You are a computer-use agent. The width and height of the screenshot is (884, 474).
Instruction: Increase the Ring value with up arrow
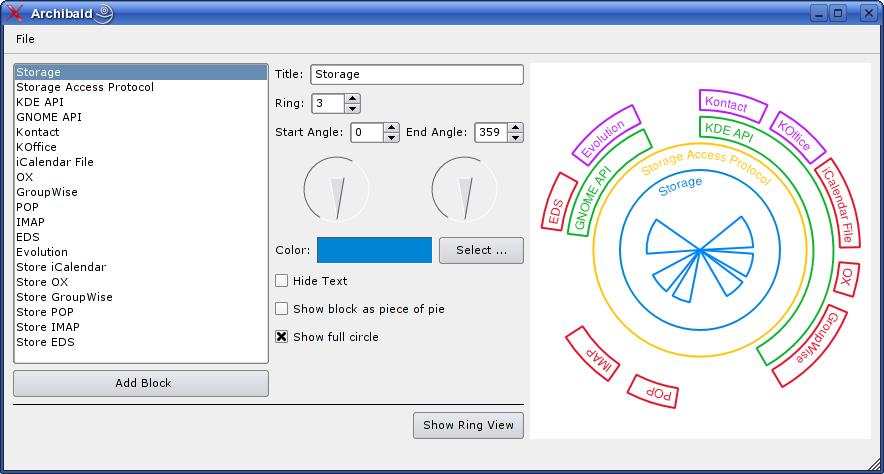352,98
